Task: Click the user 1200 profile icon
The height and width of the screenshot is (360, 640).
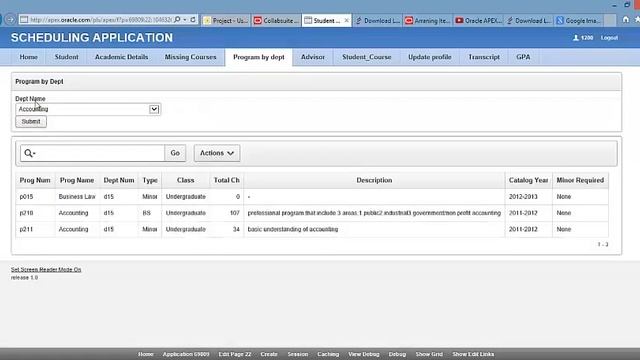Action: [576, 38]
